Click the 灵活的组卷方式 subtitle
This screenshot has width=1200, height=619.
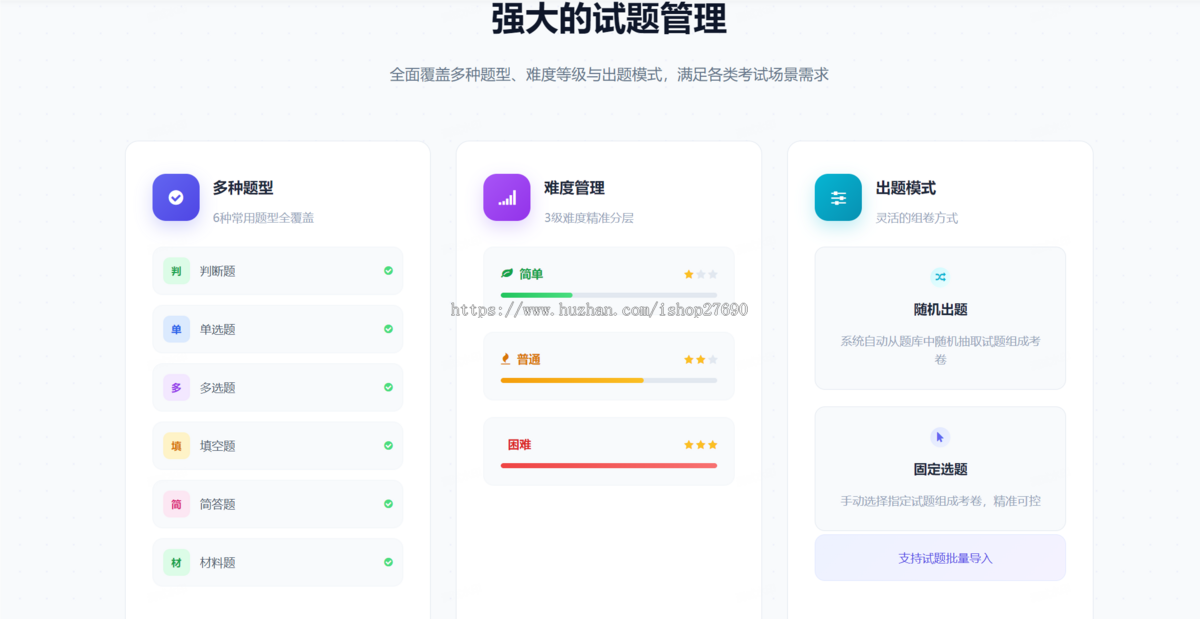pyautogui.click(x=917, y=217)
